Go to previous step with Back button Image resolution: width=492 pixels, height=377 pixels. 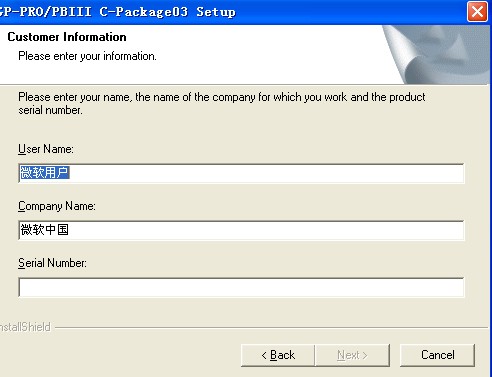[278, 355]
